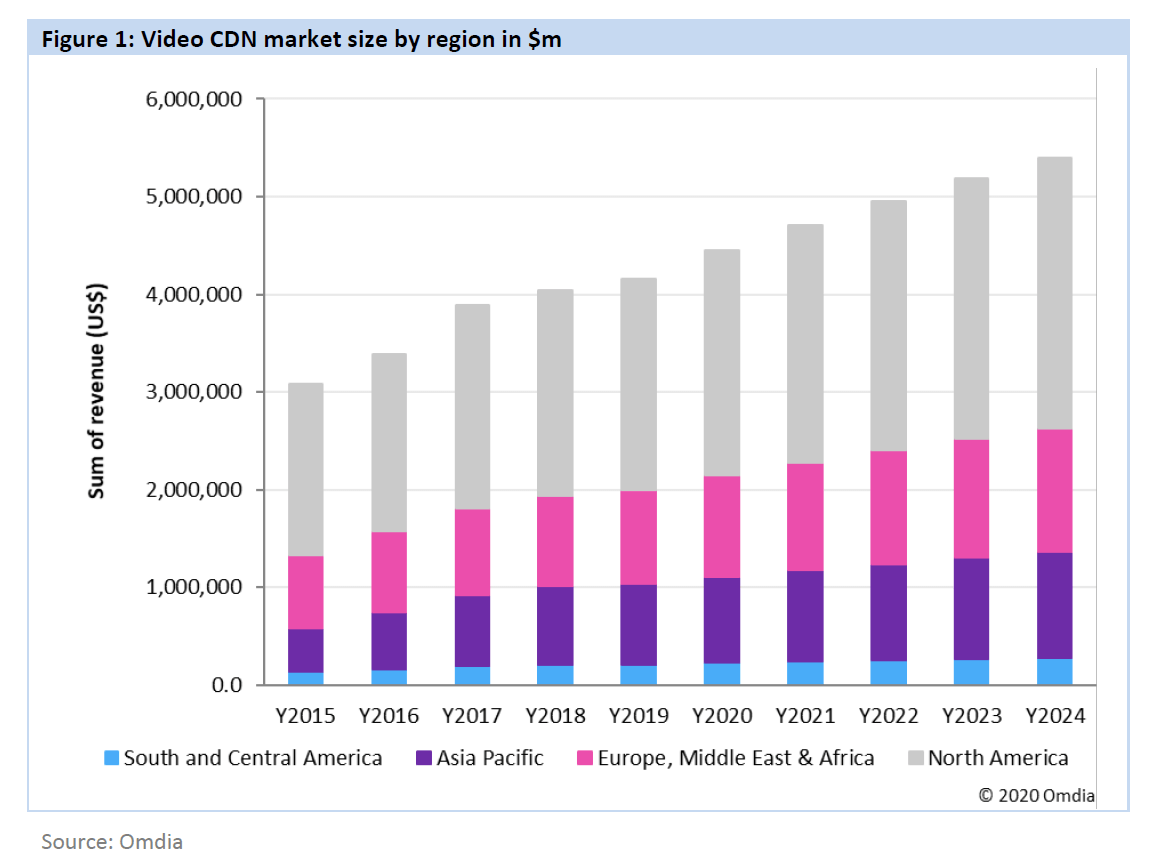Select the pink EMEA segment of Y2015 bar
1159x863 pixels.
pyautogui.click(x=305, y=593)
